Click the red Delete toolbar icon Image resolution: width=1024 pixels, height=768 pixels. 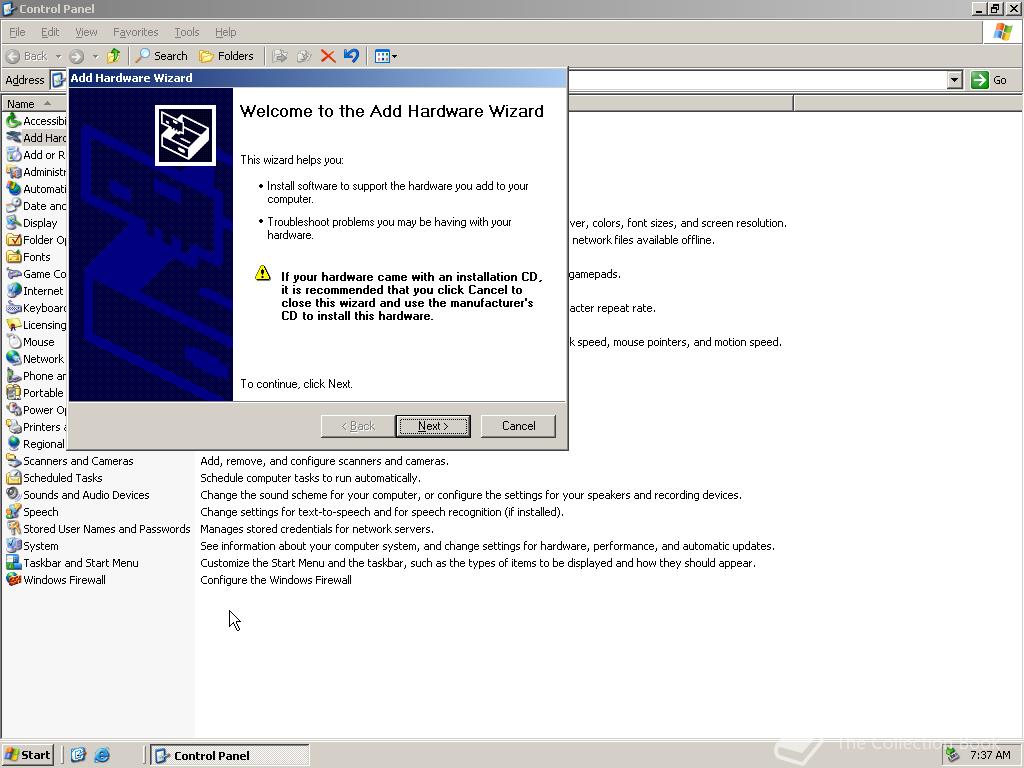(x=328, y=56)
